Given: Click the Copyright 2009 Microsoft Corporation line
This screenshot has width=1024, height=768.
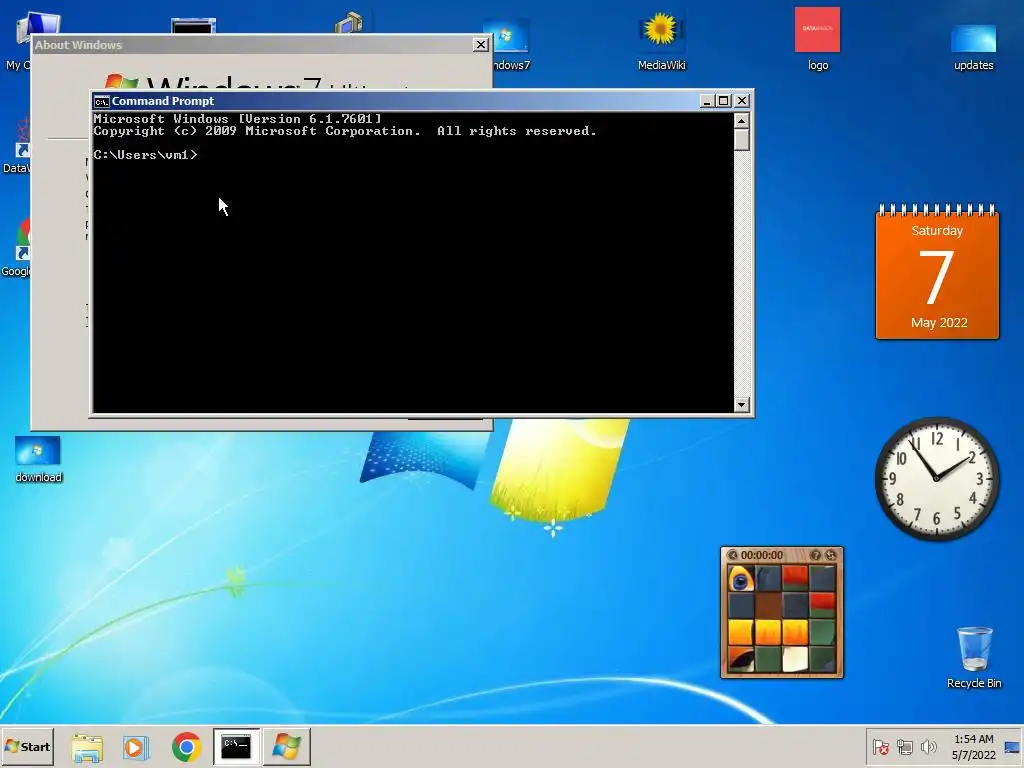Looking at the screenshot, I should pos(345,131).
